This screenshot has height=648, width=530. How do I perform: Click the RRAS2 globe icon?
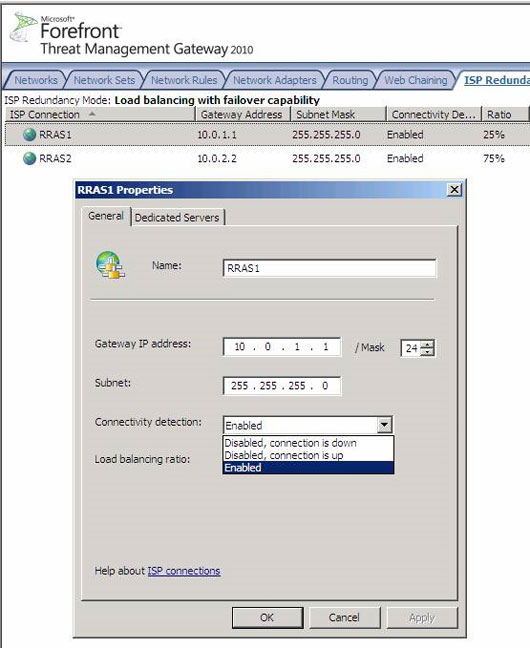(x=29, y=158)
